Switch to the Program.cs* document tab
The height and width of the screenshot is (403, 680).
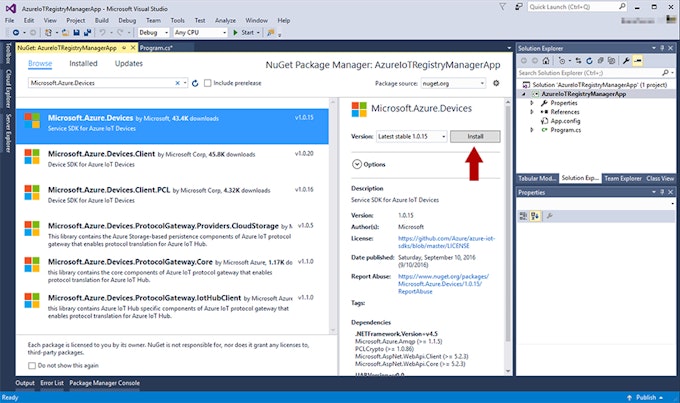156,48
